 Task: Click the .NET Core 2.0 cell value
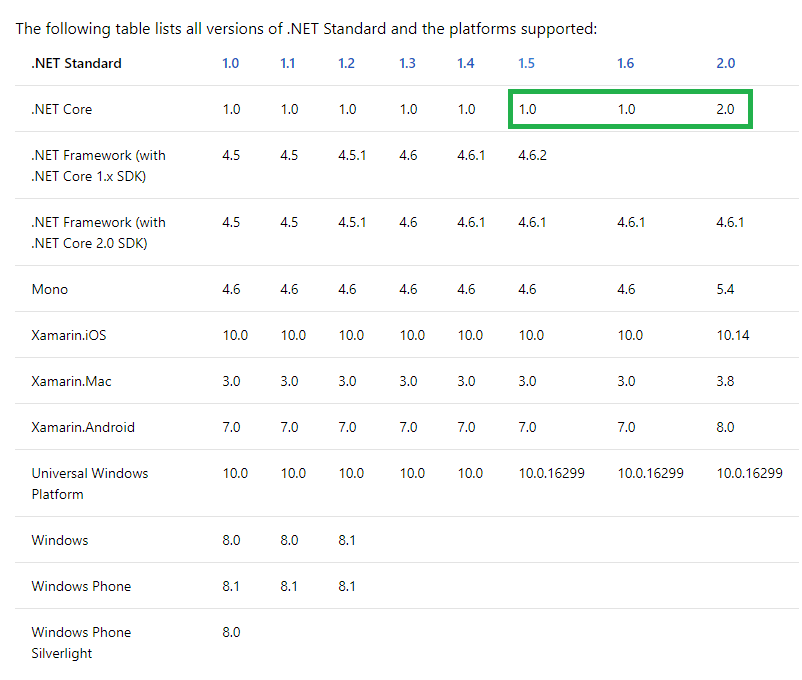coord(725,109)
